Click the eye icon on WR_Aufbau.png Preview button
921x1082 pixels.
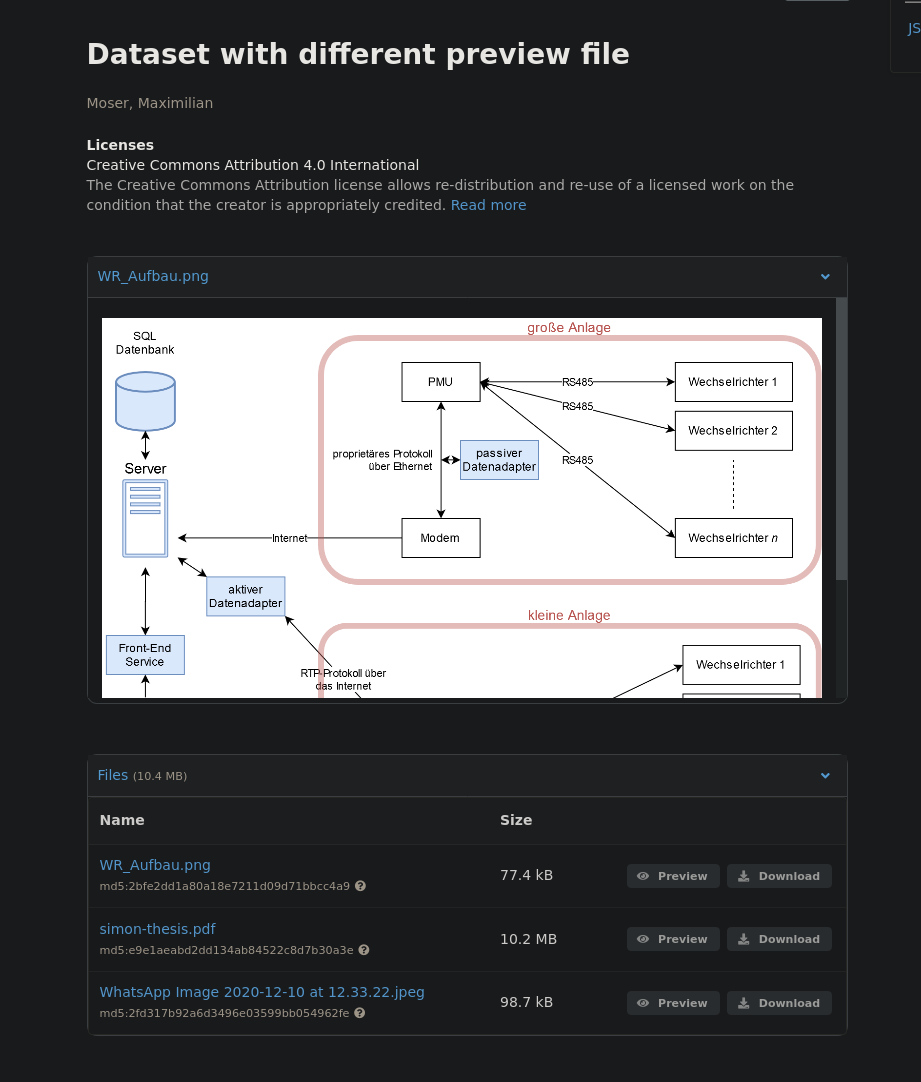pyautogui.click(x=643, y=875)
